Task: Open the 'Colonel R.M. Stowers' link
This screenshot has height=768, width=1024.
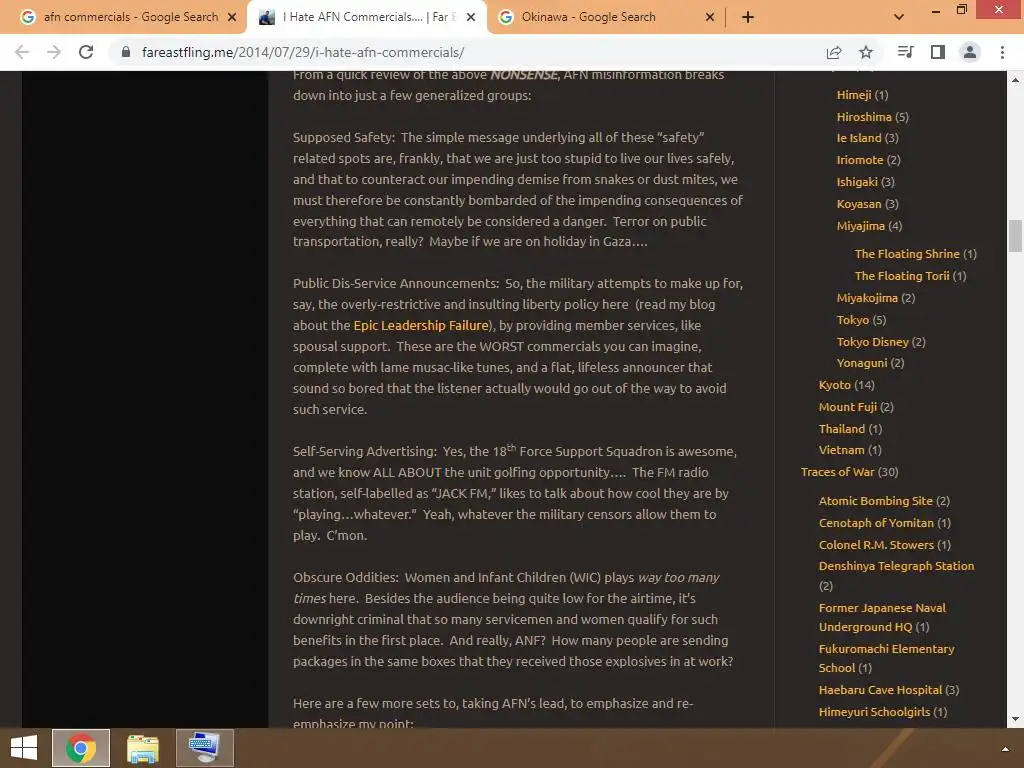Action: click(x=876, y=545)
